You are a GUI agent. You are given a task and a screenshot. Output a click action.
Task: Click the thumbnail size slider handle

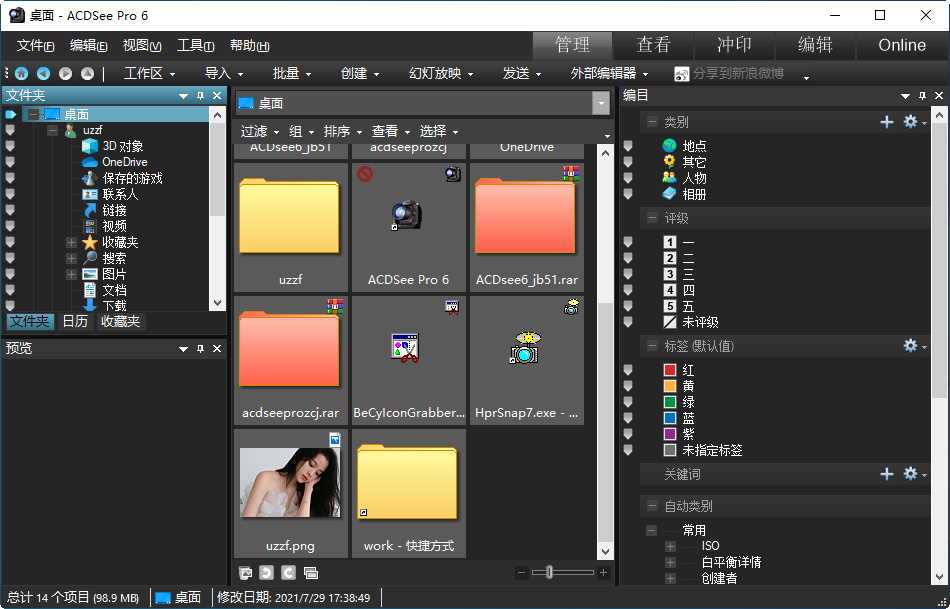click(x=550, y=573)
